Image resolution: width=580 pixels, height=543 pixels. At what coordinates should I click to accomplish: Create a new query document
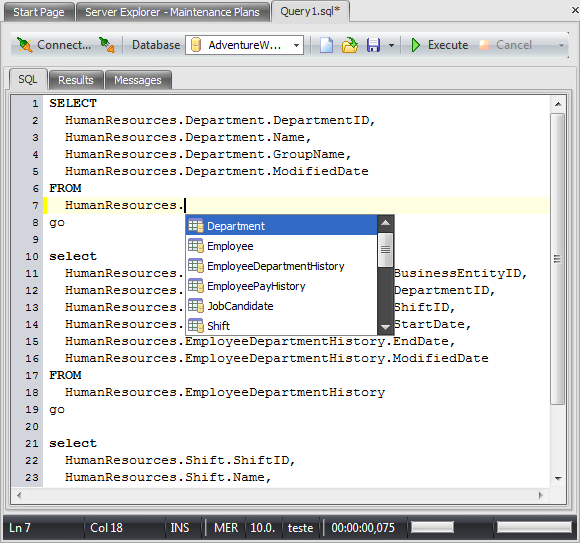click(x=326, y=45)
